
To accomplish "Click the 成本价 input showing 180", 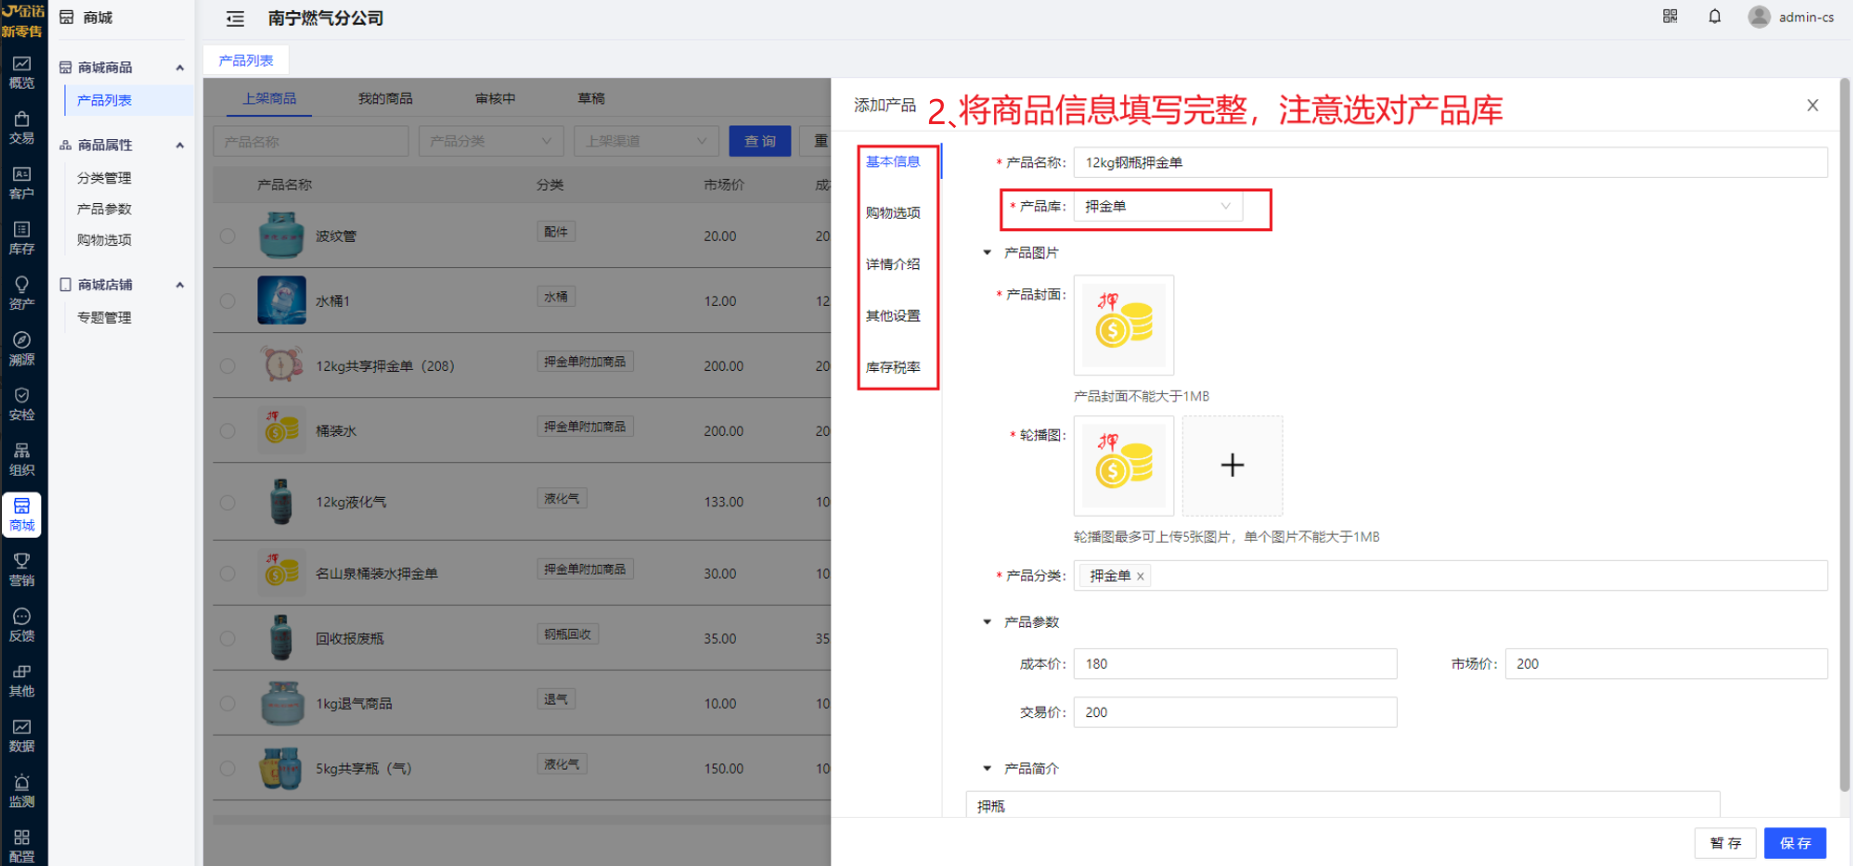I will pos(1235,664).
